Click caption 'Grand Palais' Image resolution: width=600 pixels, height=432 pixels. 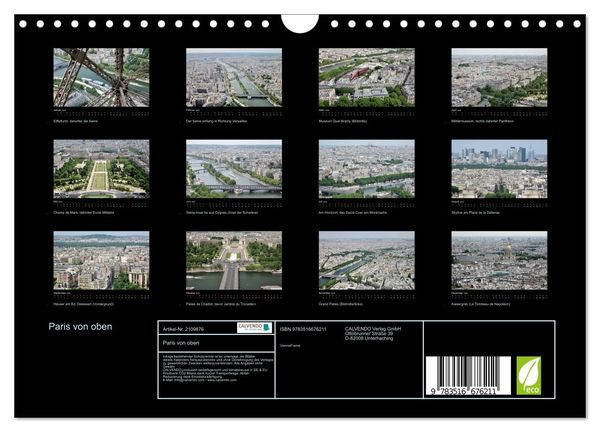pos(341,304)
